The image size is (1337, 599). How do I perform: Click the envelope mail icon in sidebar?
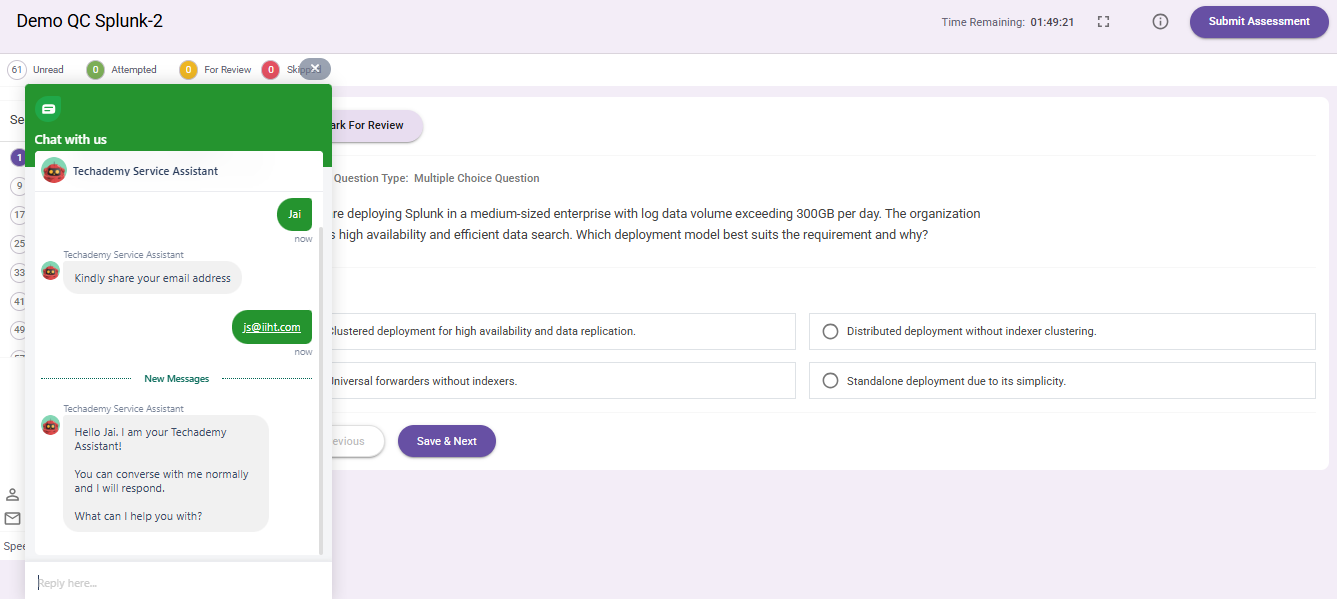[x=13, y=518]
